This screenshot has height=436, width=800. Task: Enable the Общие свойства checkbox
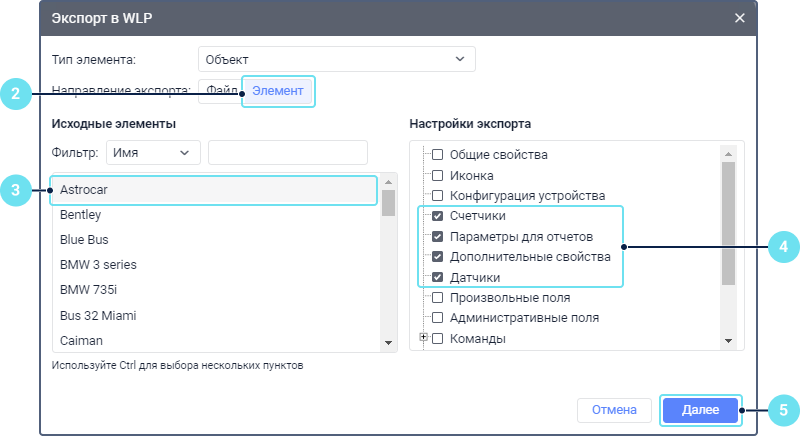point(437,155)
